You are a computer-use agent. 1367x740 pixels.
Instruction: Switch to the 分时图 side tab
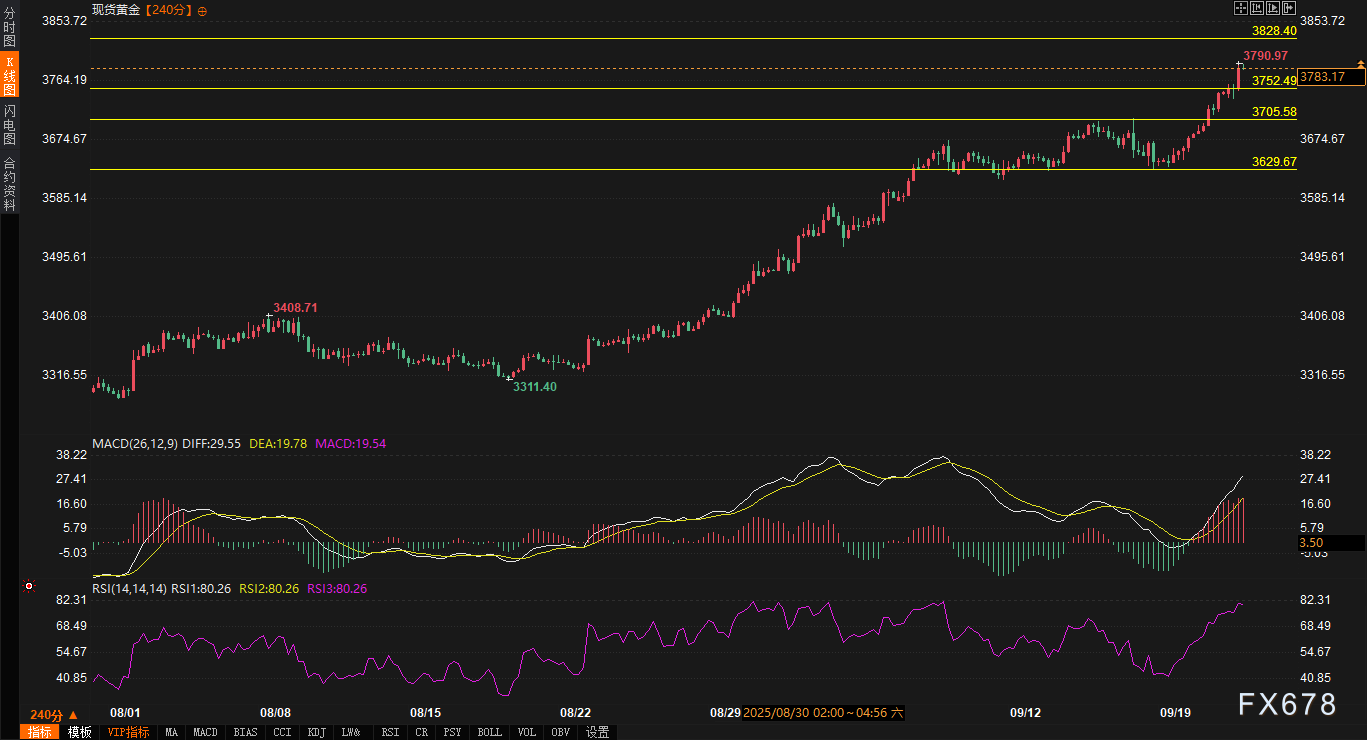tap(9, 27)
